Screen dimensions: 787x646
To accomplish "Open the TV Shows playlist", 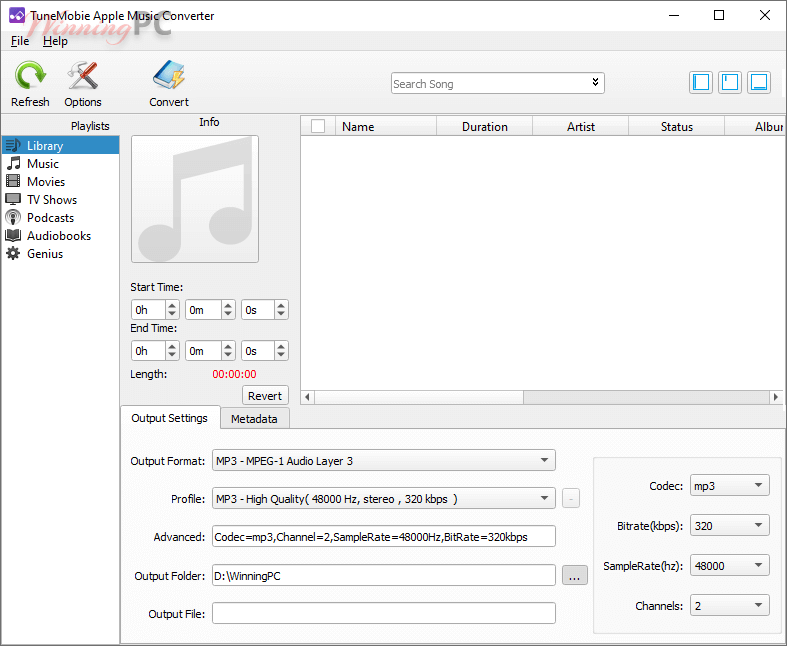I will click(60, 200).
